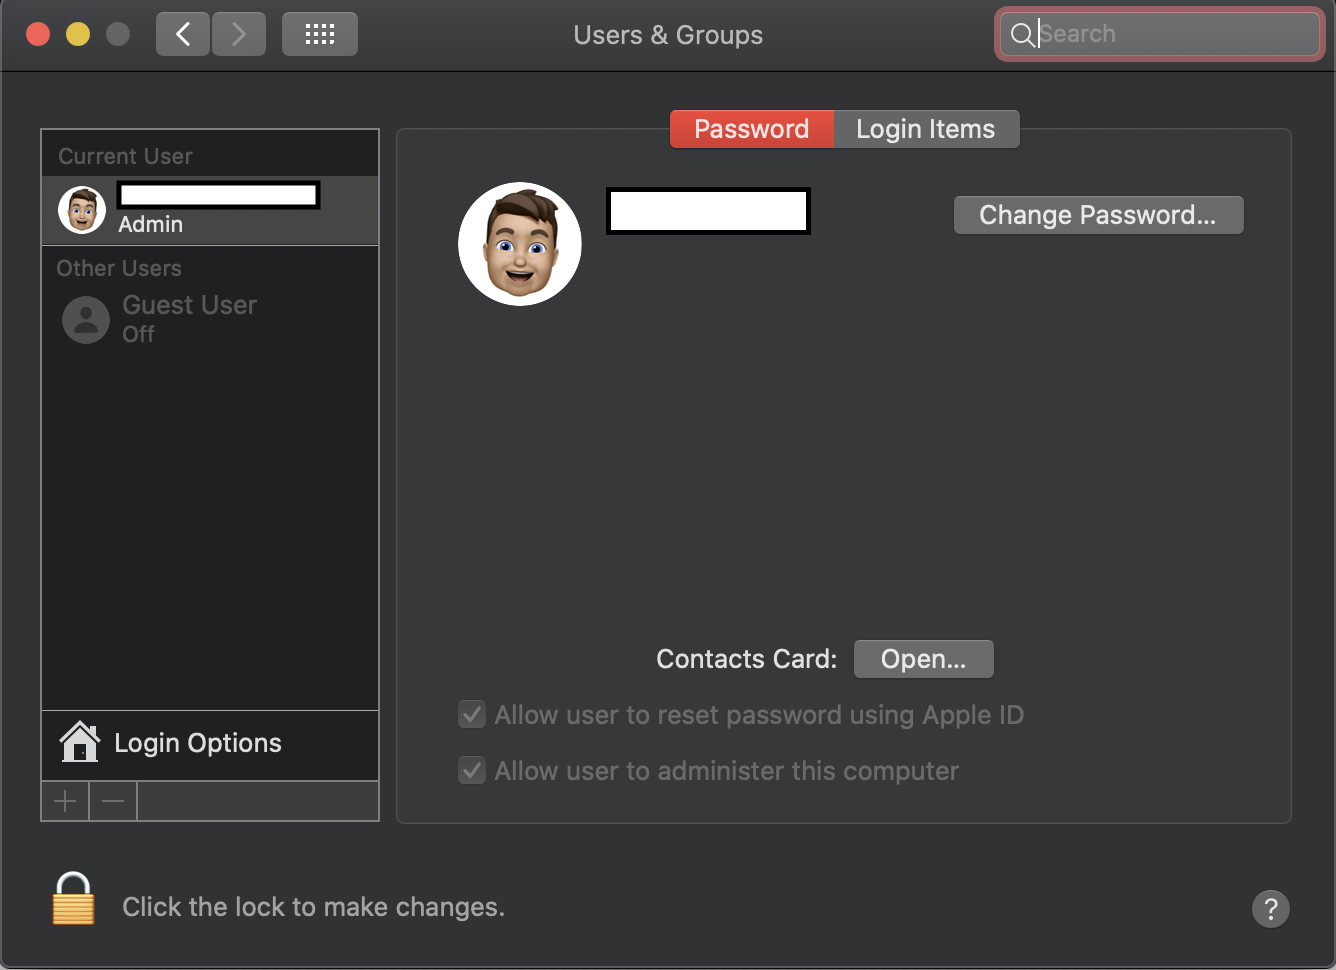
Task: Select Guest User in Other Users
Action: [189, 318]
